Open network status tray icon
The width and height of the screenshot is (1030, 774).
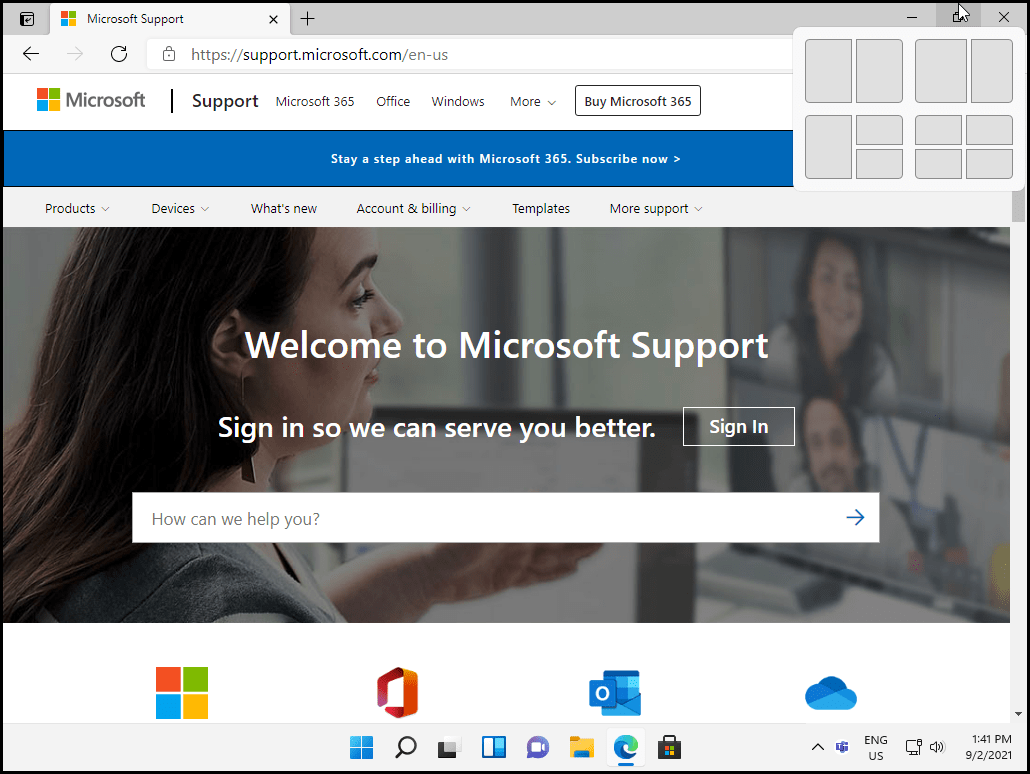[x=913, y=747]
